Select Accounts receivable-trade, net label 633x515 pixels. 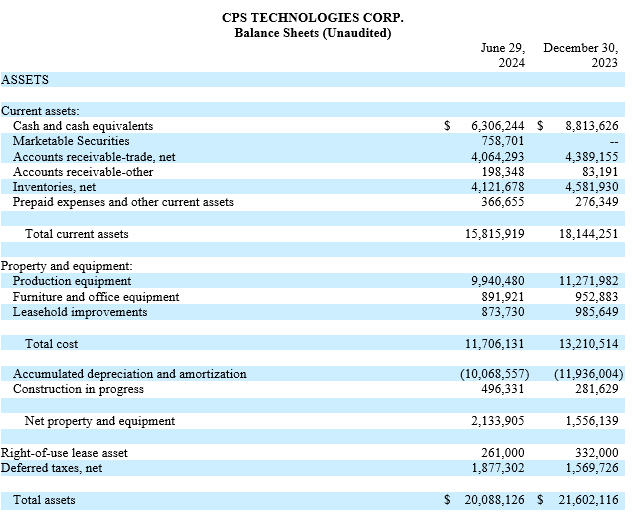(94, 157)
